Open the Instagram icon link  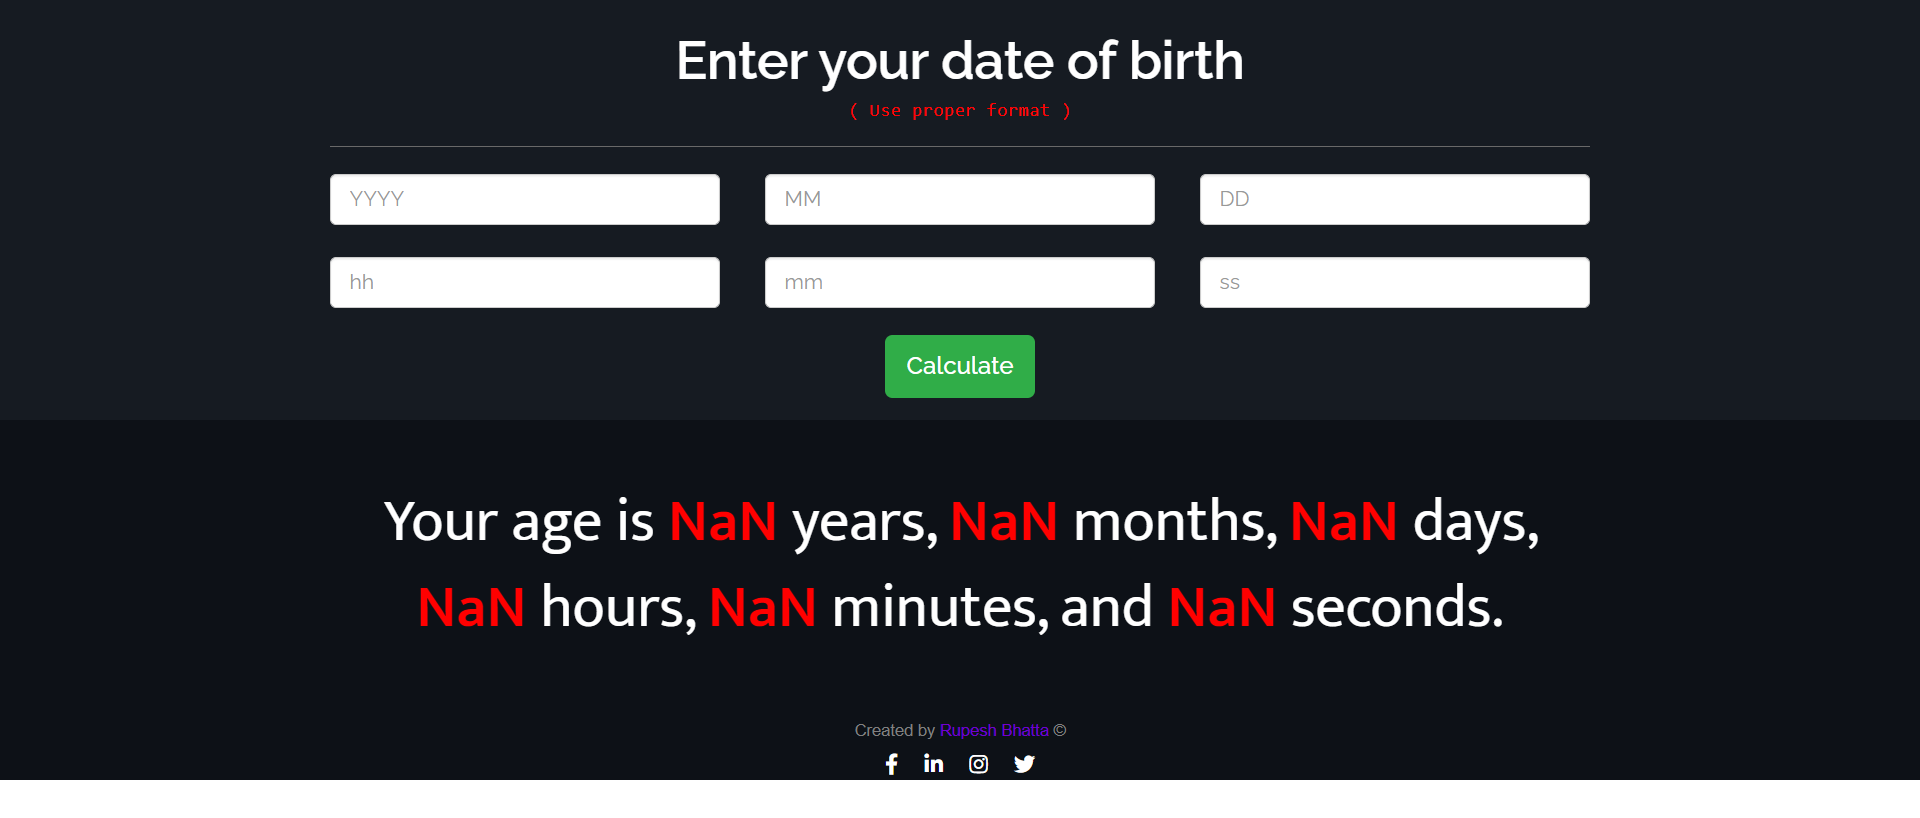pyautogui.click(x=978, y=764)
